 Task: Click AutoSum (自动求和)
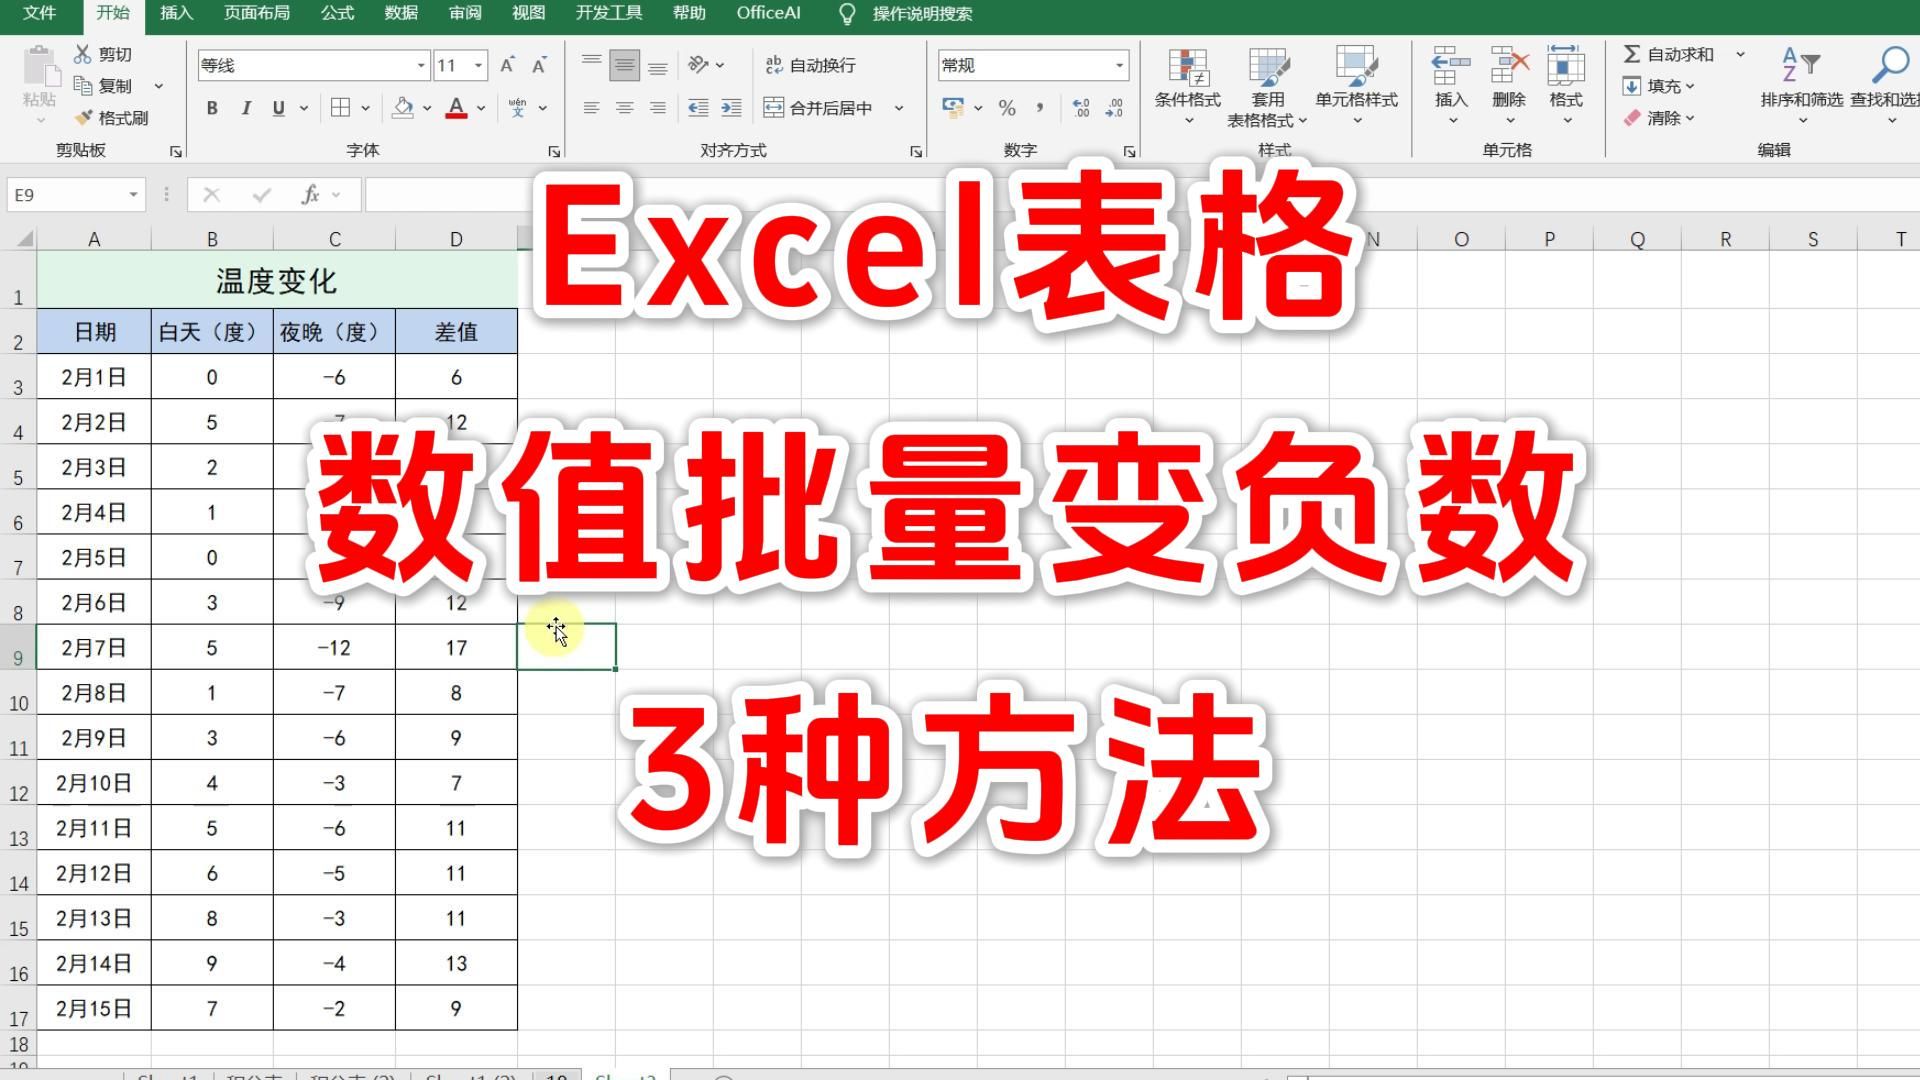pyautogui.click(x=1668, y=54)
